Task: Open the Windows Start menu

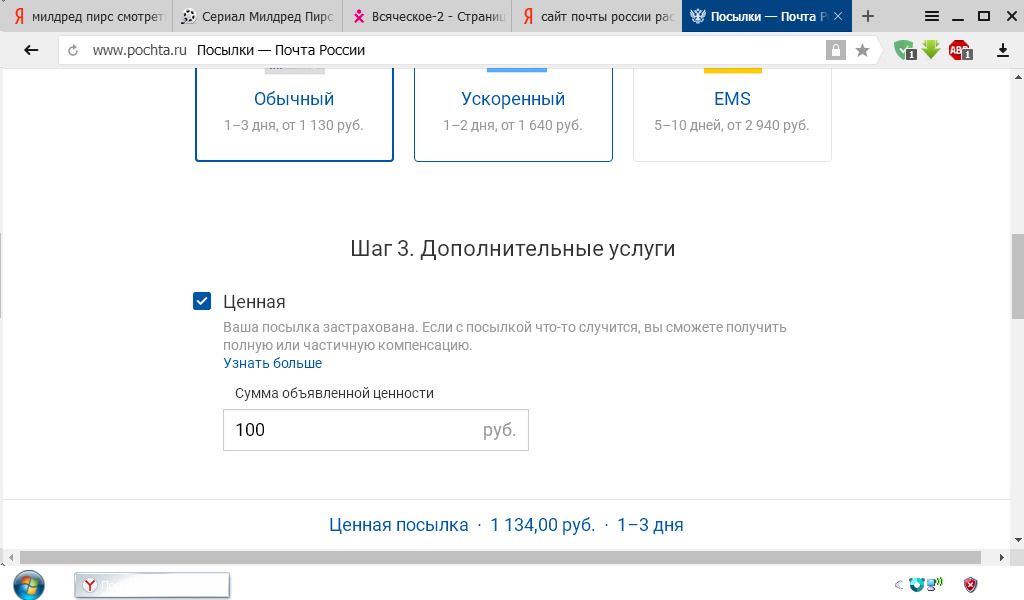Action: click(29, 585)
